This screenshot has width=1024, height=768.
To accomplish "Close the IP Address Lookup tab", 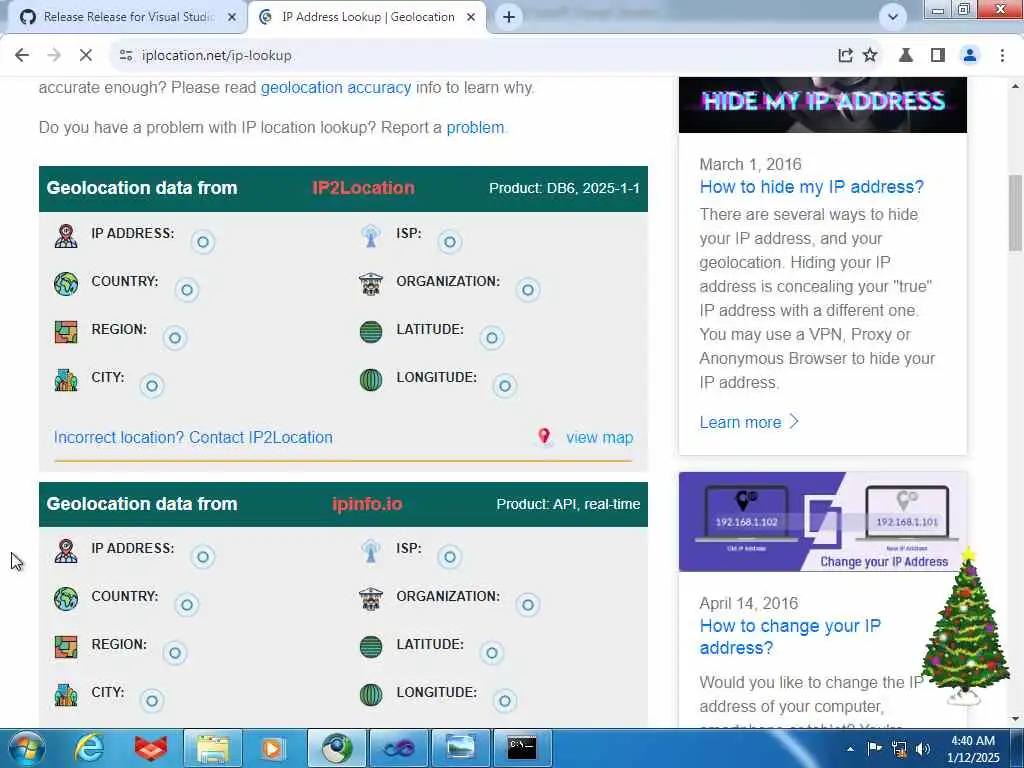I will coord(471,17).
